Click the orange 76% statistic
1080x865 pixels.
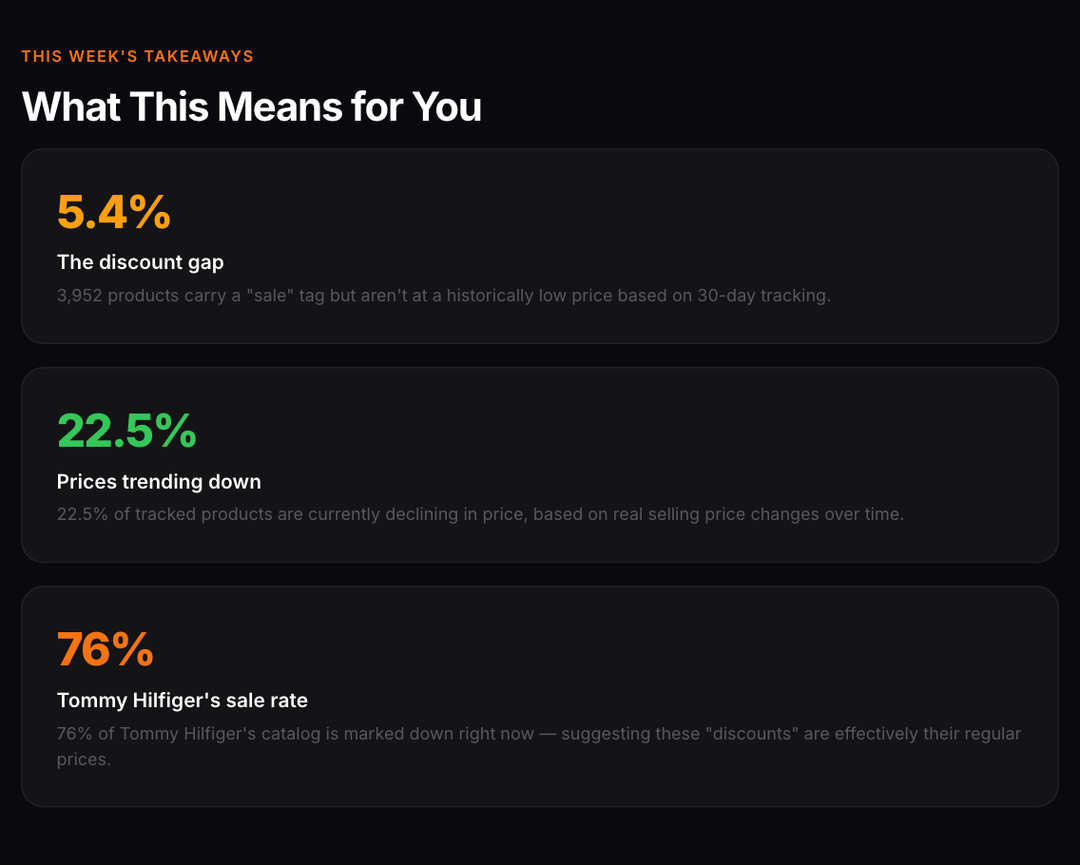point(105,650)
